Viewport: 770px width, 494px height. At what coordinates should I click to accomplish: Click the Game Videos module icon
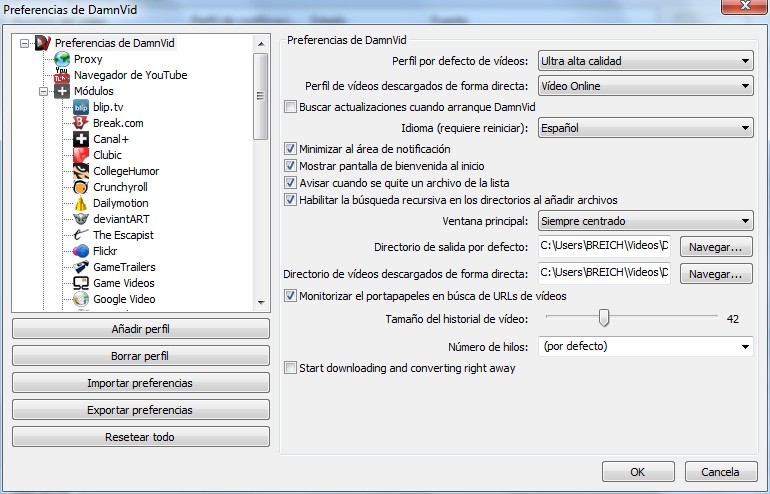coord(81,283)
